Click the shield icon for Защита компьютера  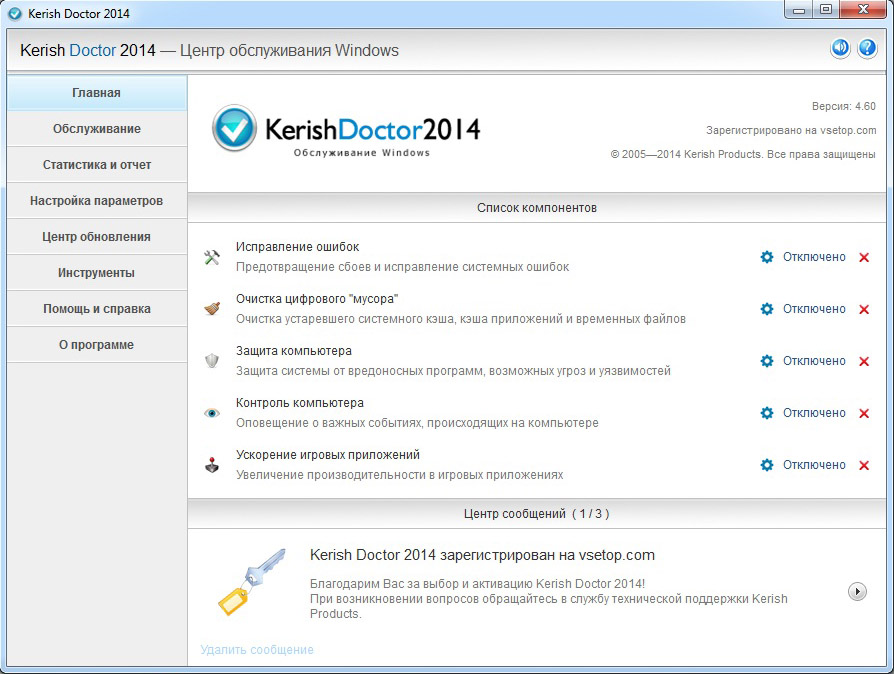click(x=212, y=361)
